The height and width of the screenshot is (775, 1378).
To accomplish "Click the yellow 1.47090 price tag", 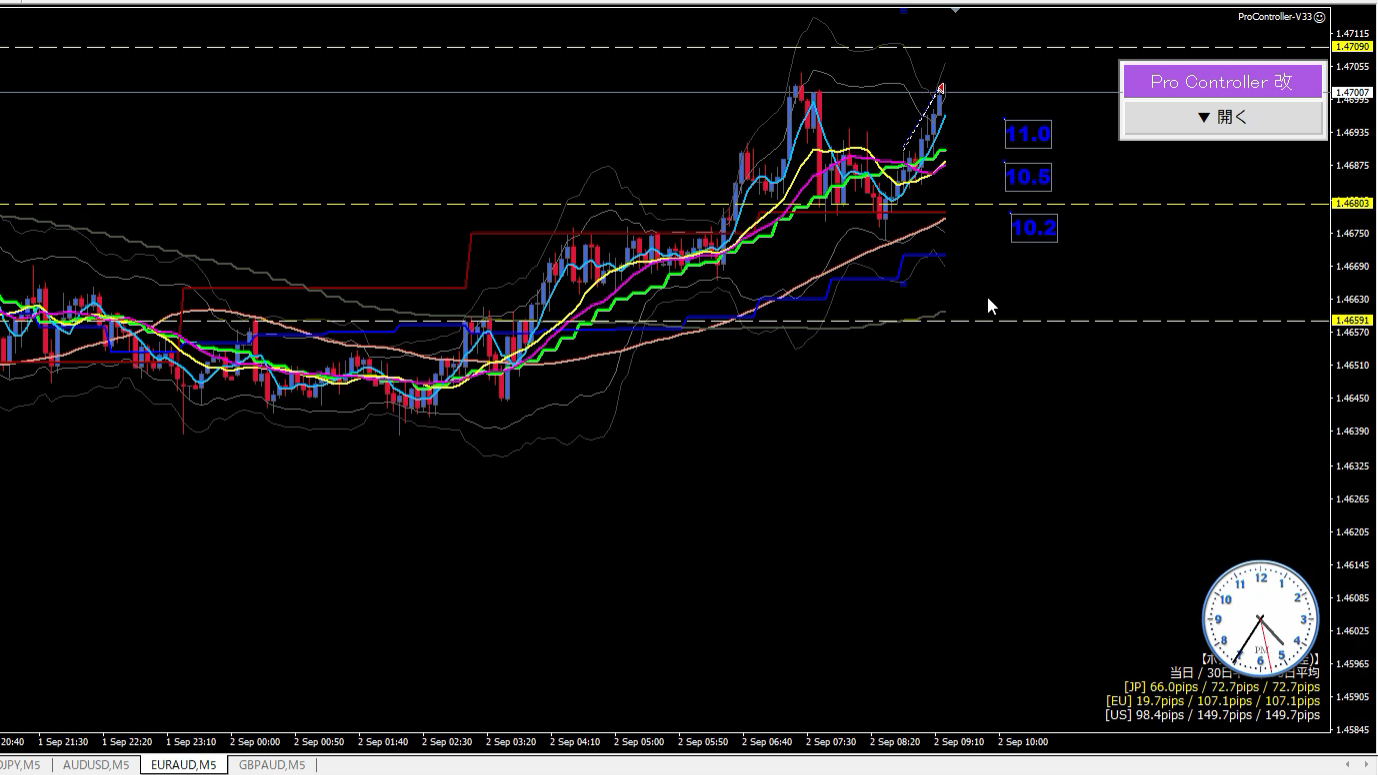I will [x=1352, y=47].
